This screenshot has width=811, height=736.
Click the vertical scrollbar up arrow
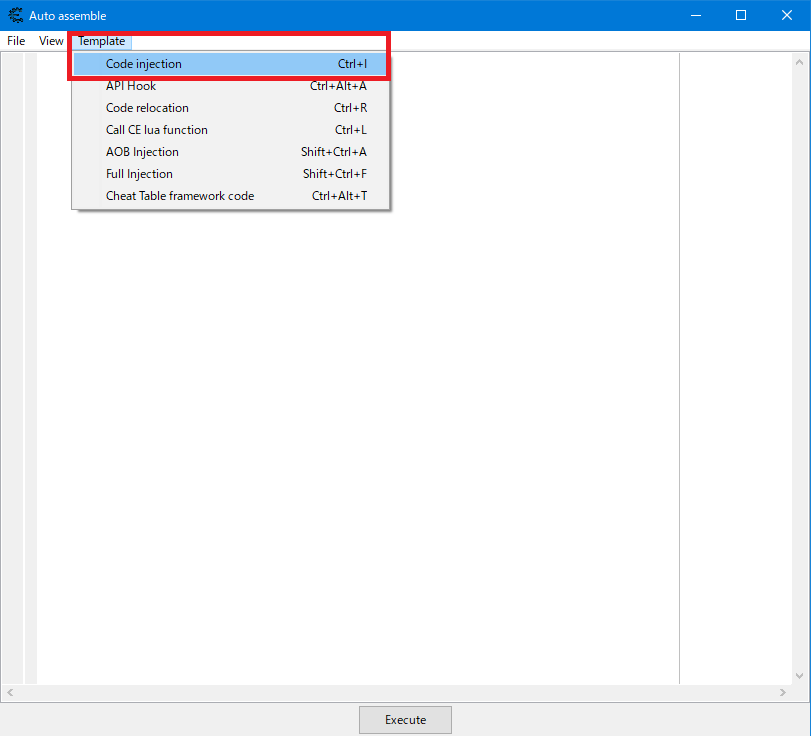pyautogui.click(x=800, y=62)
